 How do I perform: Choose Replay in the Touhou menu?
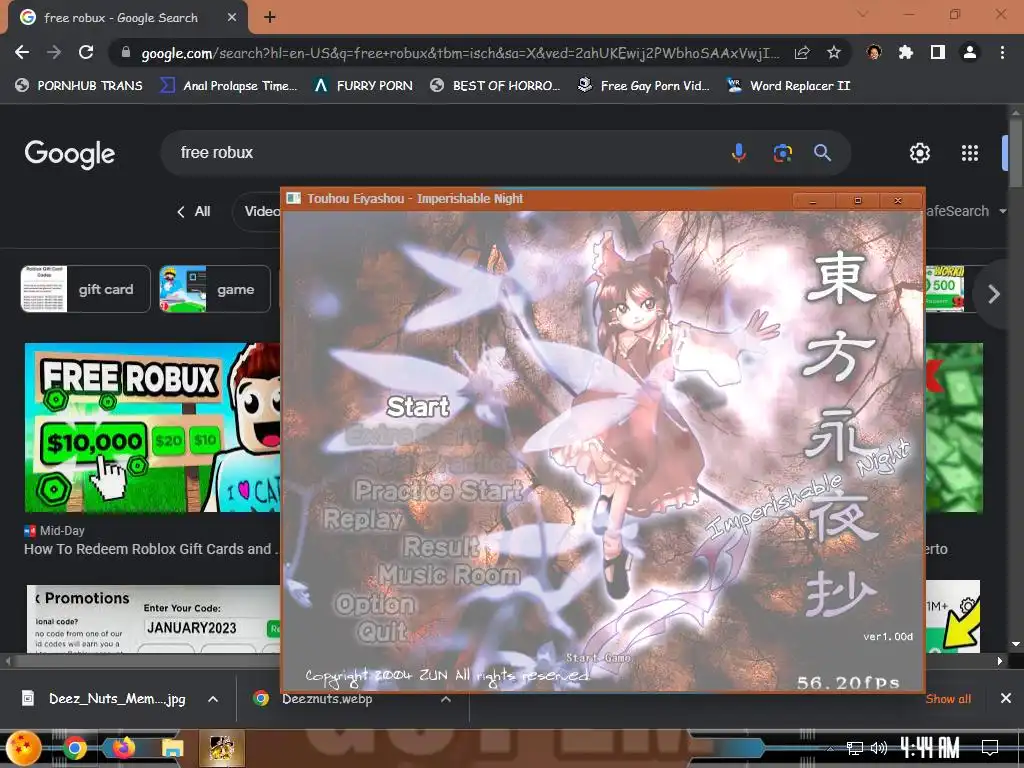tap(364, 519)
